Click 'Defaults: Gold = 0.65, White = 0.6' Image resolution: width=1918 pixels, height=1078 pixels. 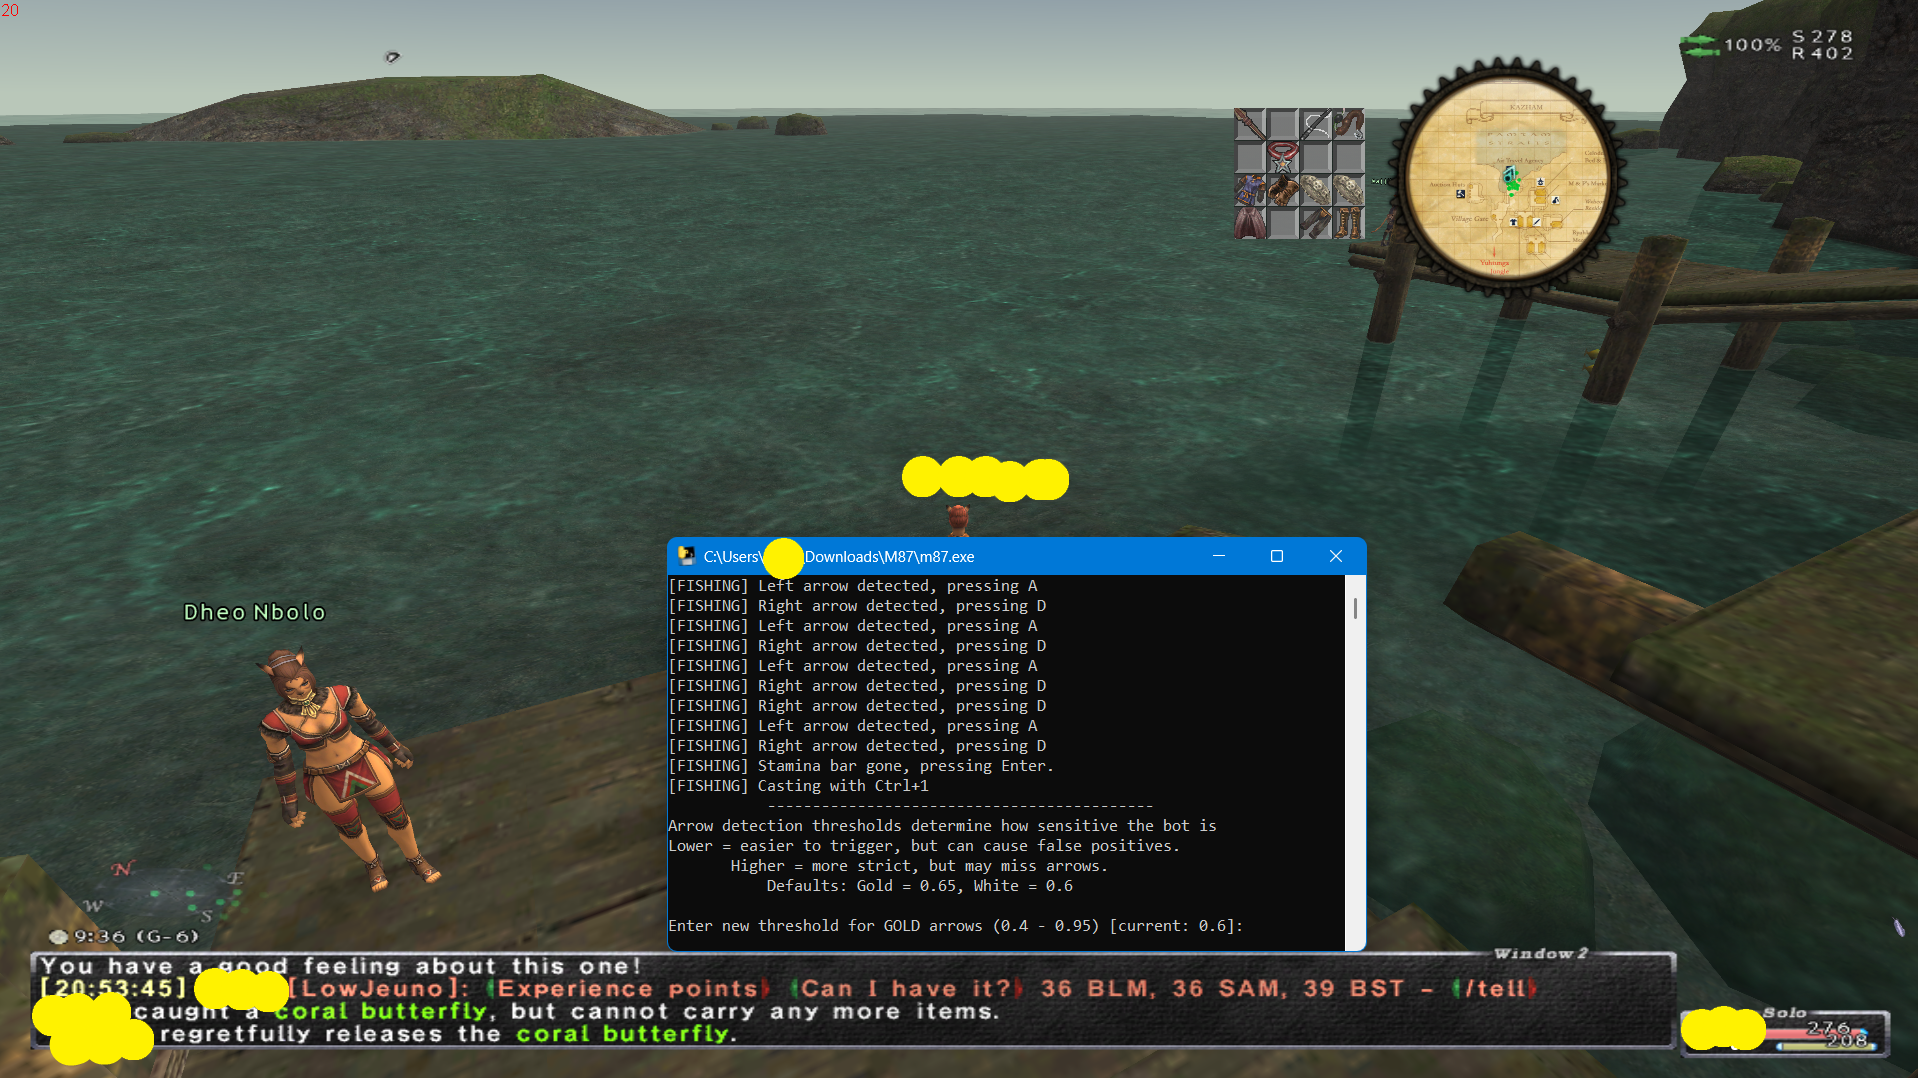pyautogui.click(x=919, y=886)
